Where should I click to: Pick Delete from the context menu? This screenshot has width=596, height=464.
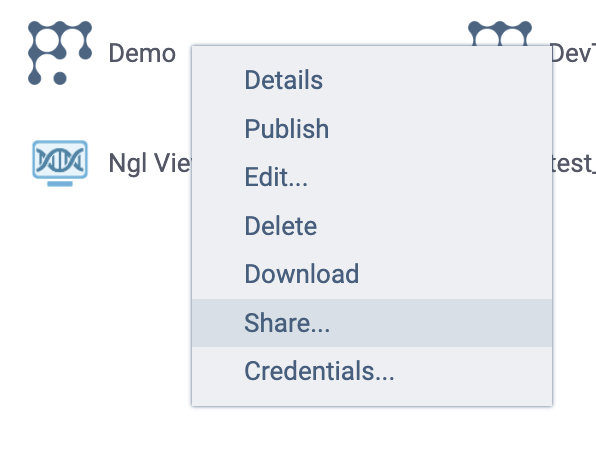tap(372, 226)
